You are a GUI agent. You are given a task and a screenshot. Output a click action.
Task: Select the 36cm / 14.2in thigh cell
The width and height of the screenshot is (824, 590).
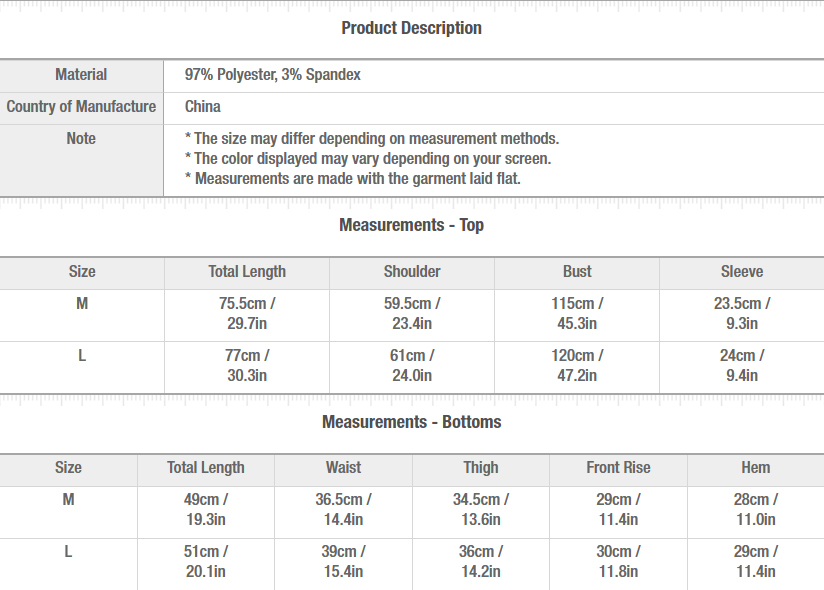point(481,562)
